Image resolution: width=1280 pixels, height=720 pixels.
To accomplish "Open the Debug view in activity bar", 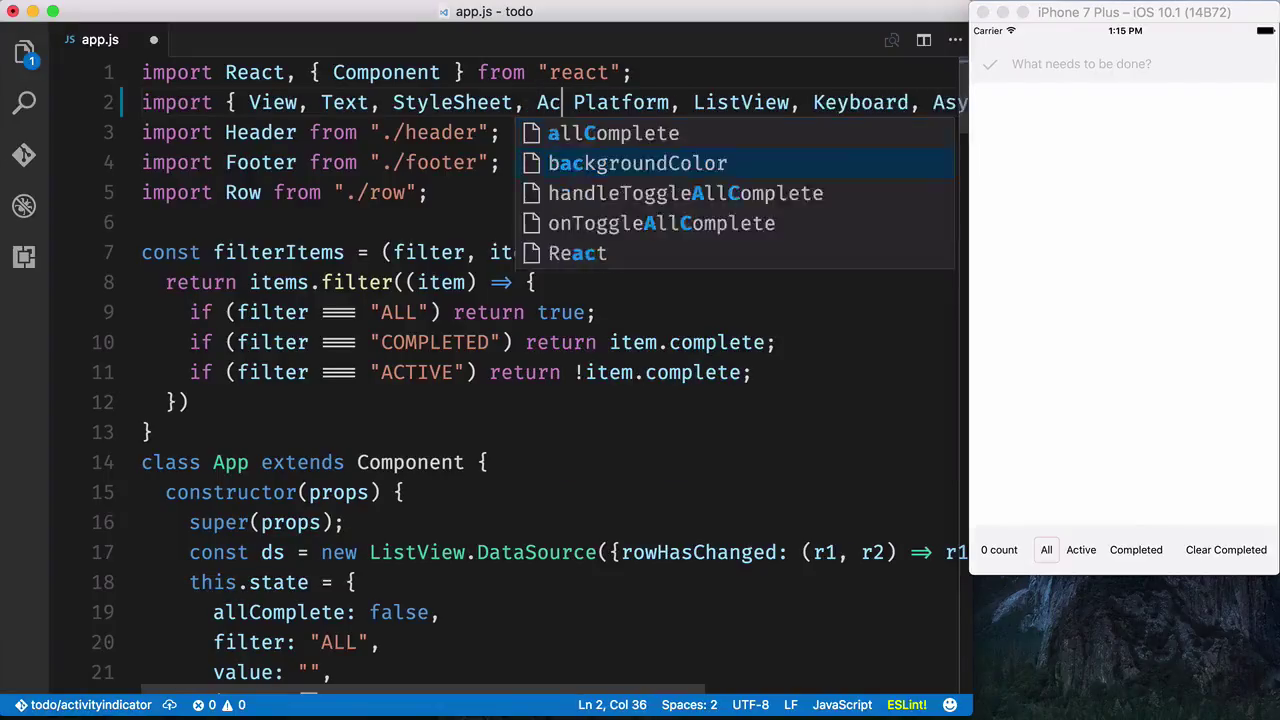I will coord(25,206).
